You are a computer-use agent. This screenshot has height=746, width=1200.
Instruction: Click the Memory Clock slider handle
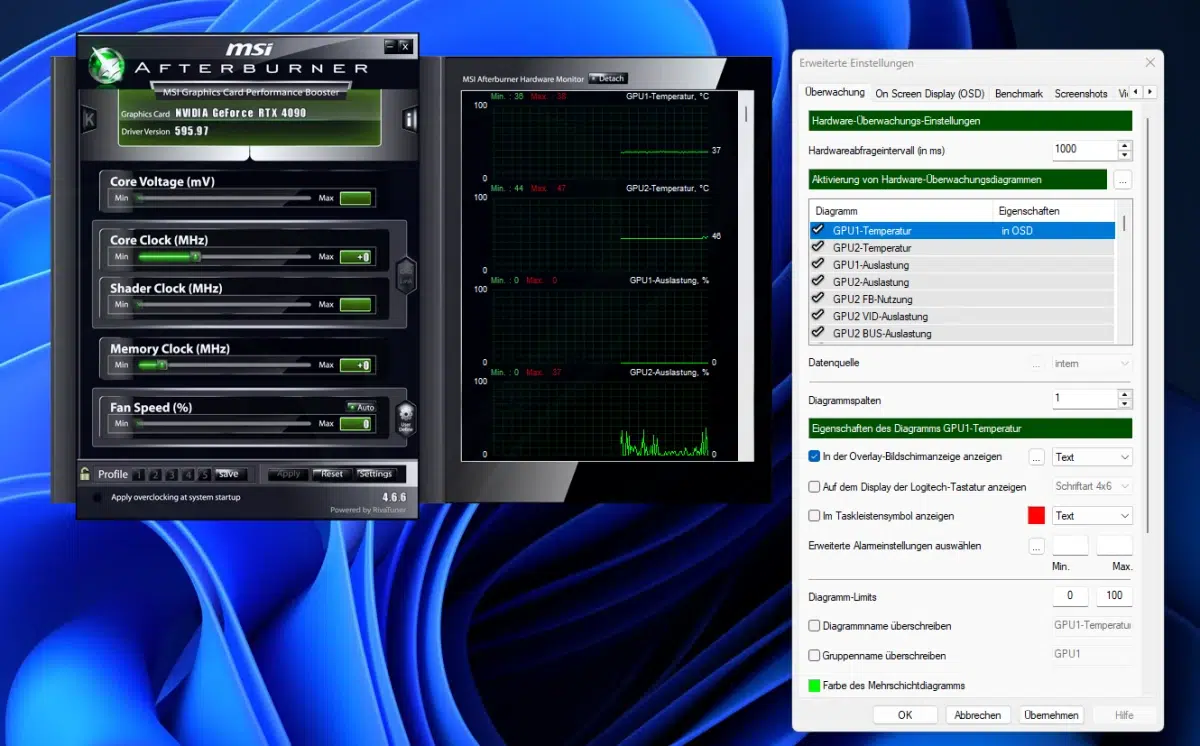[x=162, y=365]
